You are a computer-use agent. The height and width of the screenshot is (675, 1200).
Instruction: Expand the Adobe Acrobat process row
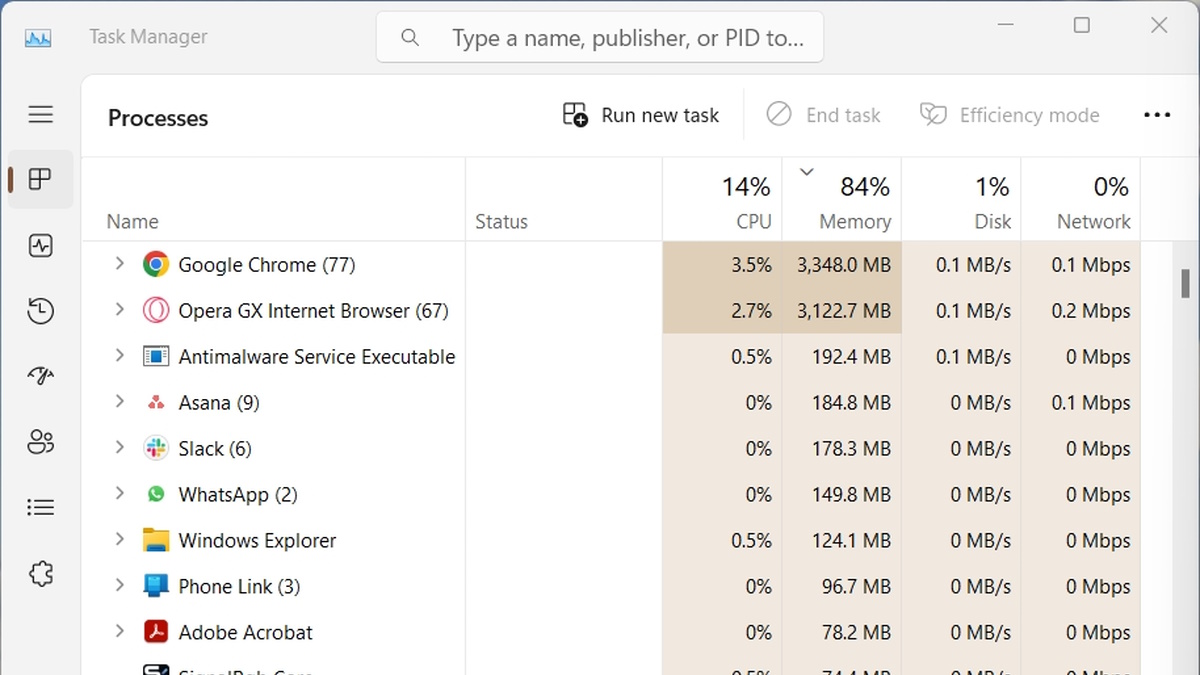pos(119,631)
